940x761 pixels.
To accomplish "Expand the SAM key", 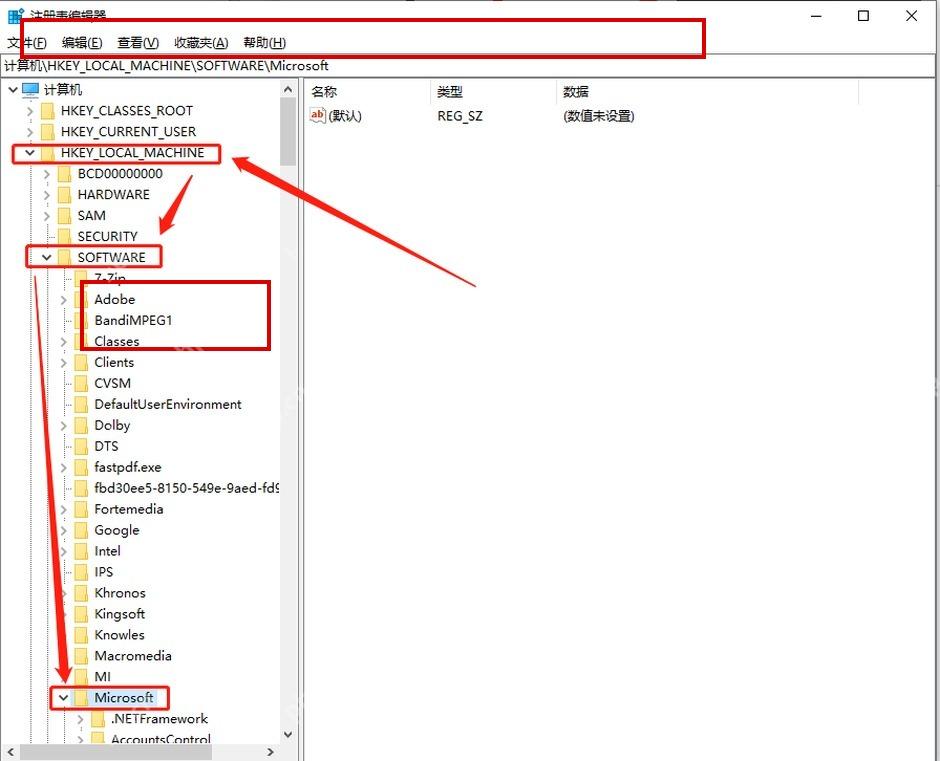I will 46,216.
